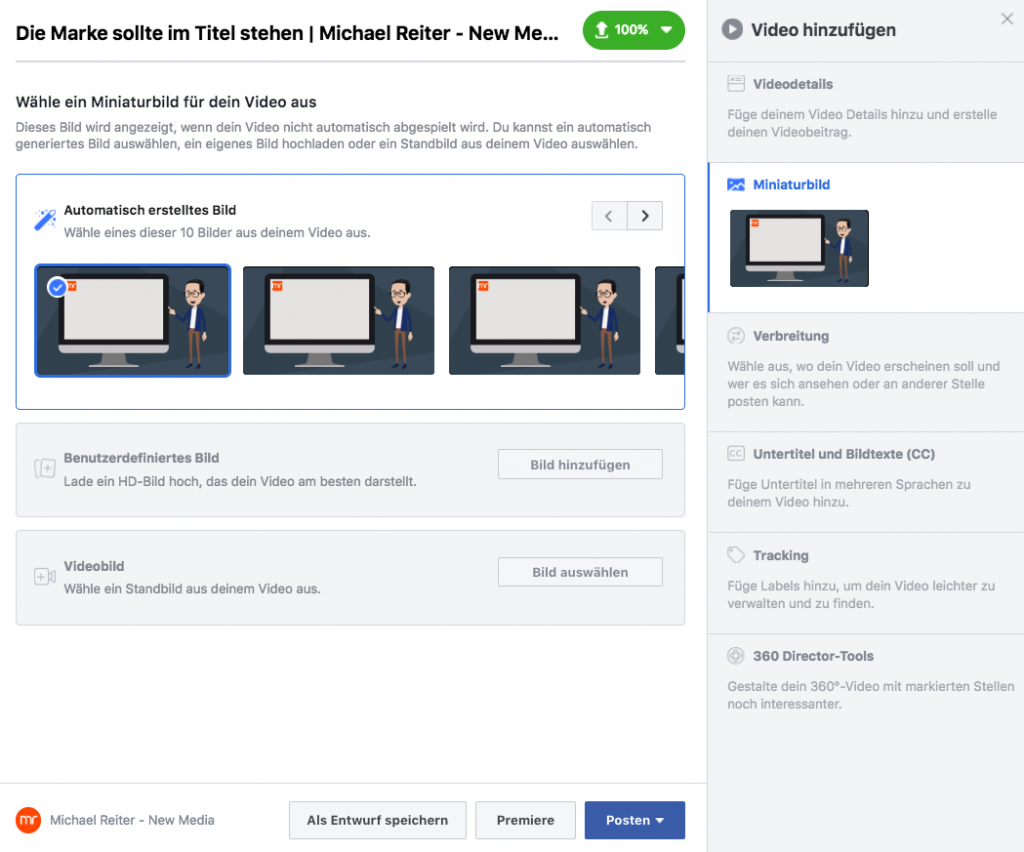Click the magic wand auto-generated image icon

coord(45,220)
